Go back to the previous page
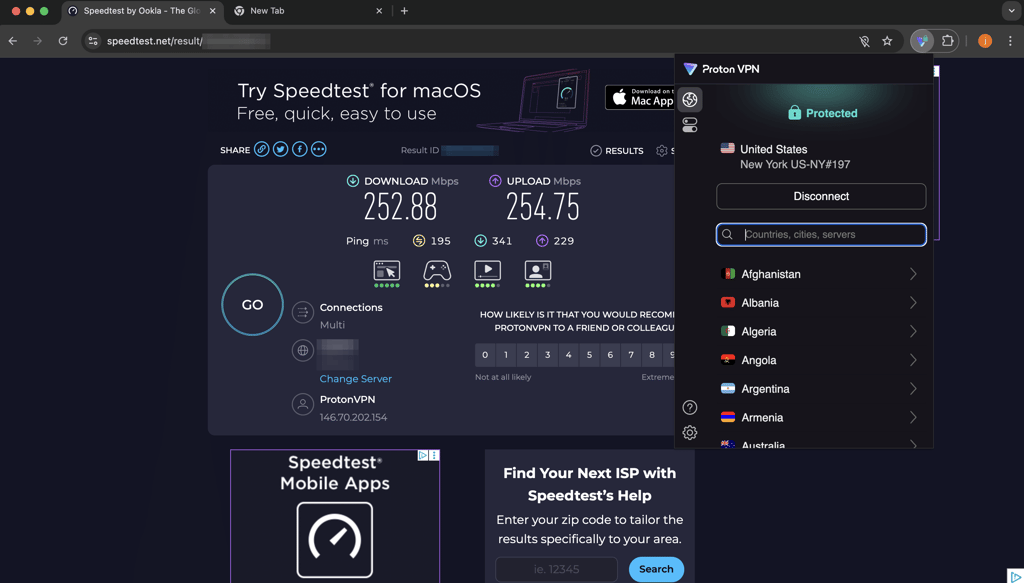The image size is (1024, 583). coord(13,41)
